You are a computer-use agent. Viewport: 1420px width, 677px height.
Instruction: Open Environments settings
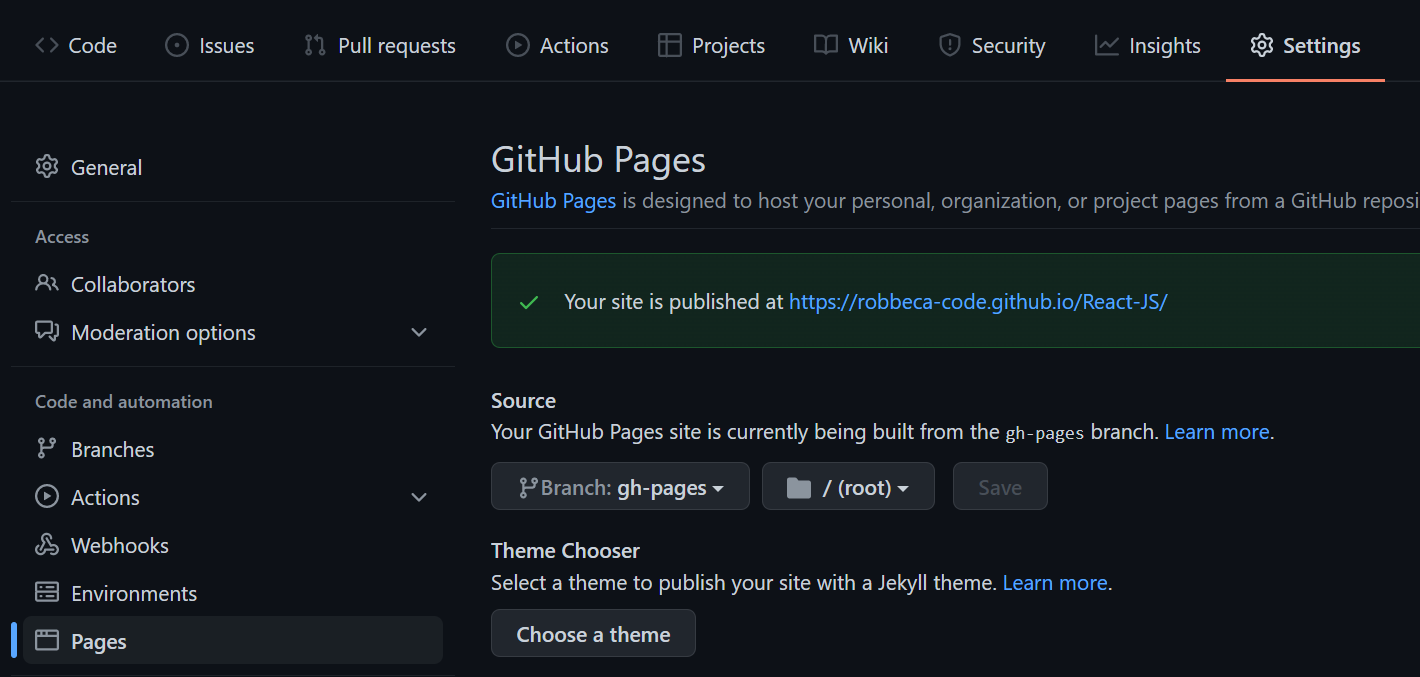point(233,593)
